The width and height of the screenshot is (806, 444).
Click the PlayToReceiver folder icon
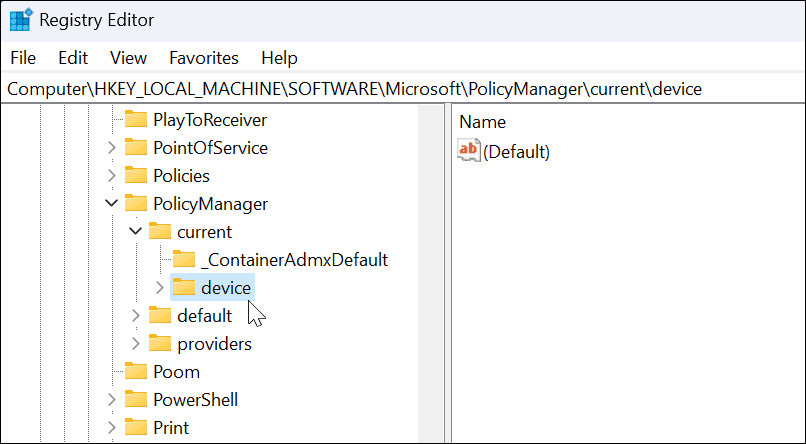136,120
